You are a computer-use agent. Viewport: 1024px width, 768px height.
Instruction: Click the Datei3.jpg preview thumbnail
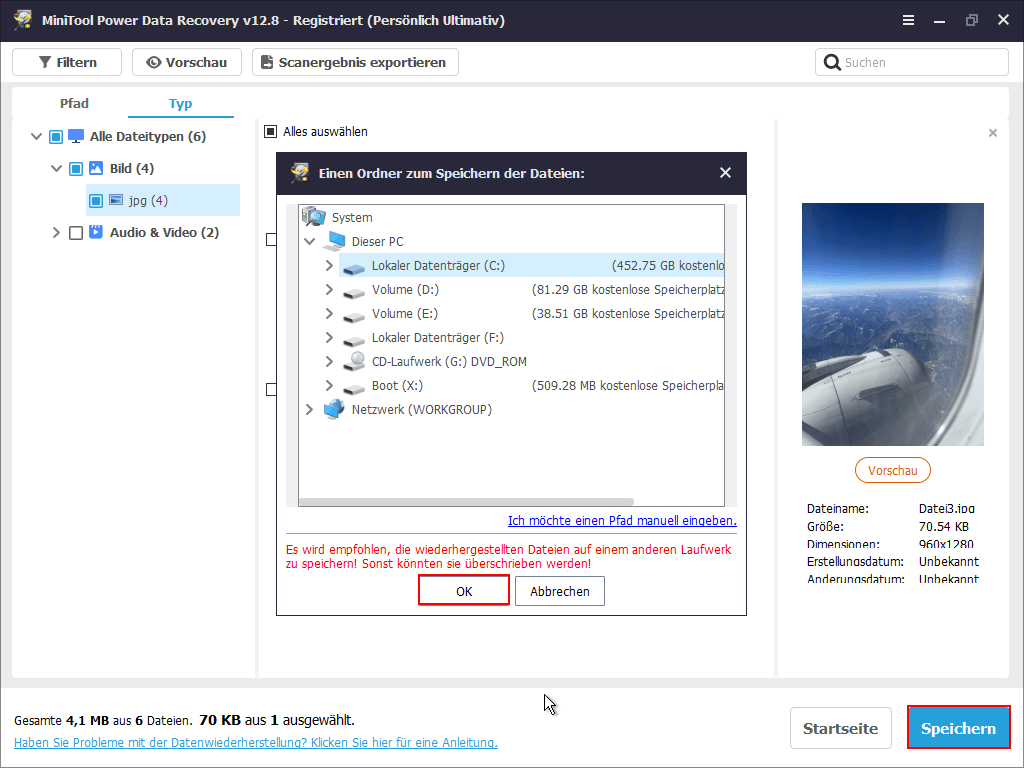click(x=892, y=324)
